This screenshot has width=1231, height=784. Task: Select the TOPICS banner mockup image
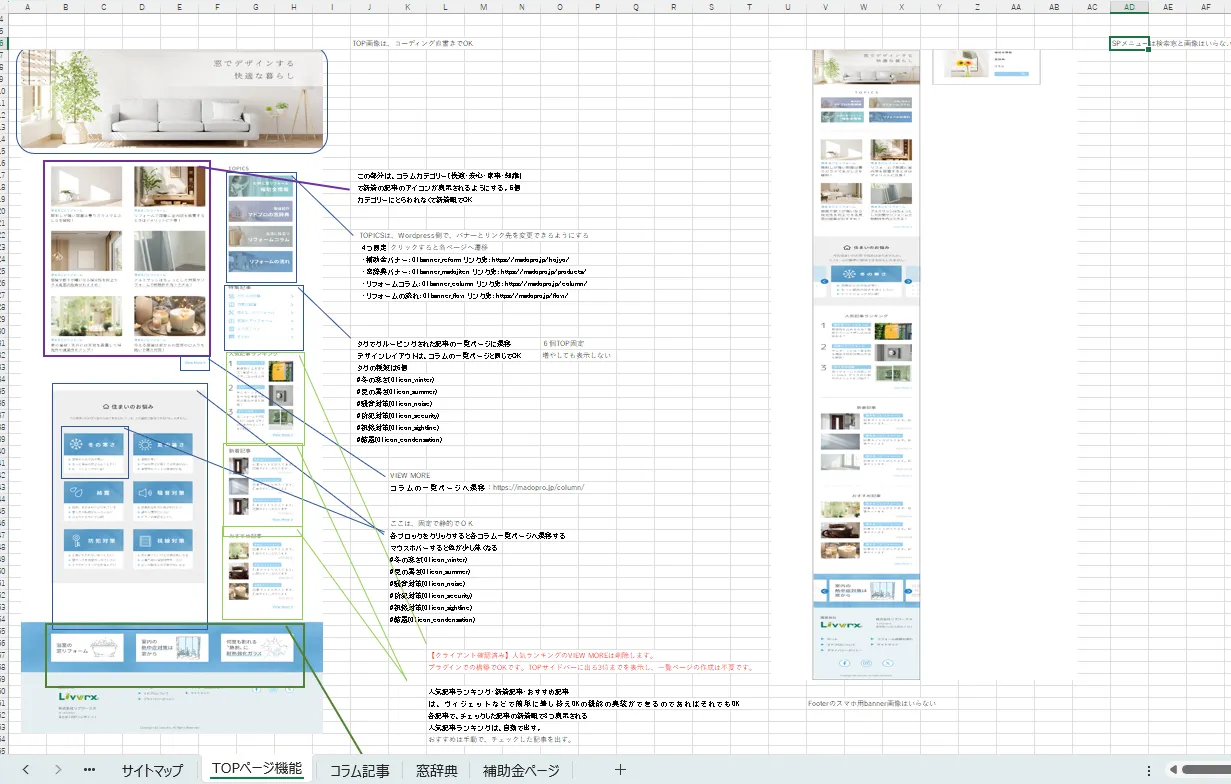(261, 224)
